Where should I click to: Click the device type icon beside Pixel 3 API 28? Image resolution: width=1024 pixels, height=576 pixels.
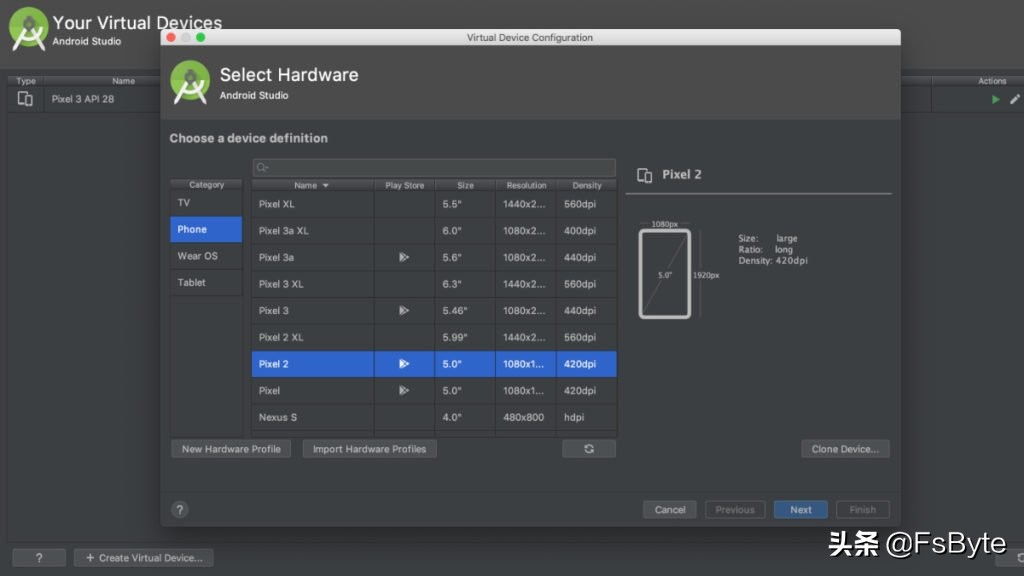point(24,98)
